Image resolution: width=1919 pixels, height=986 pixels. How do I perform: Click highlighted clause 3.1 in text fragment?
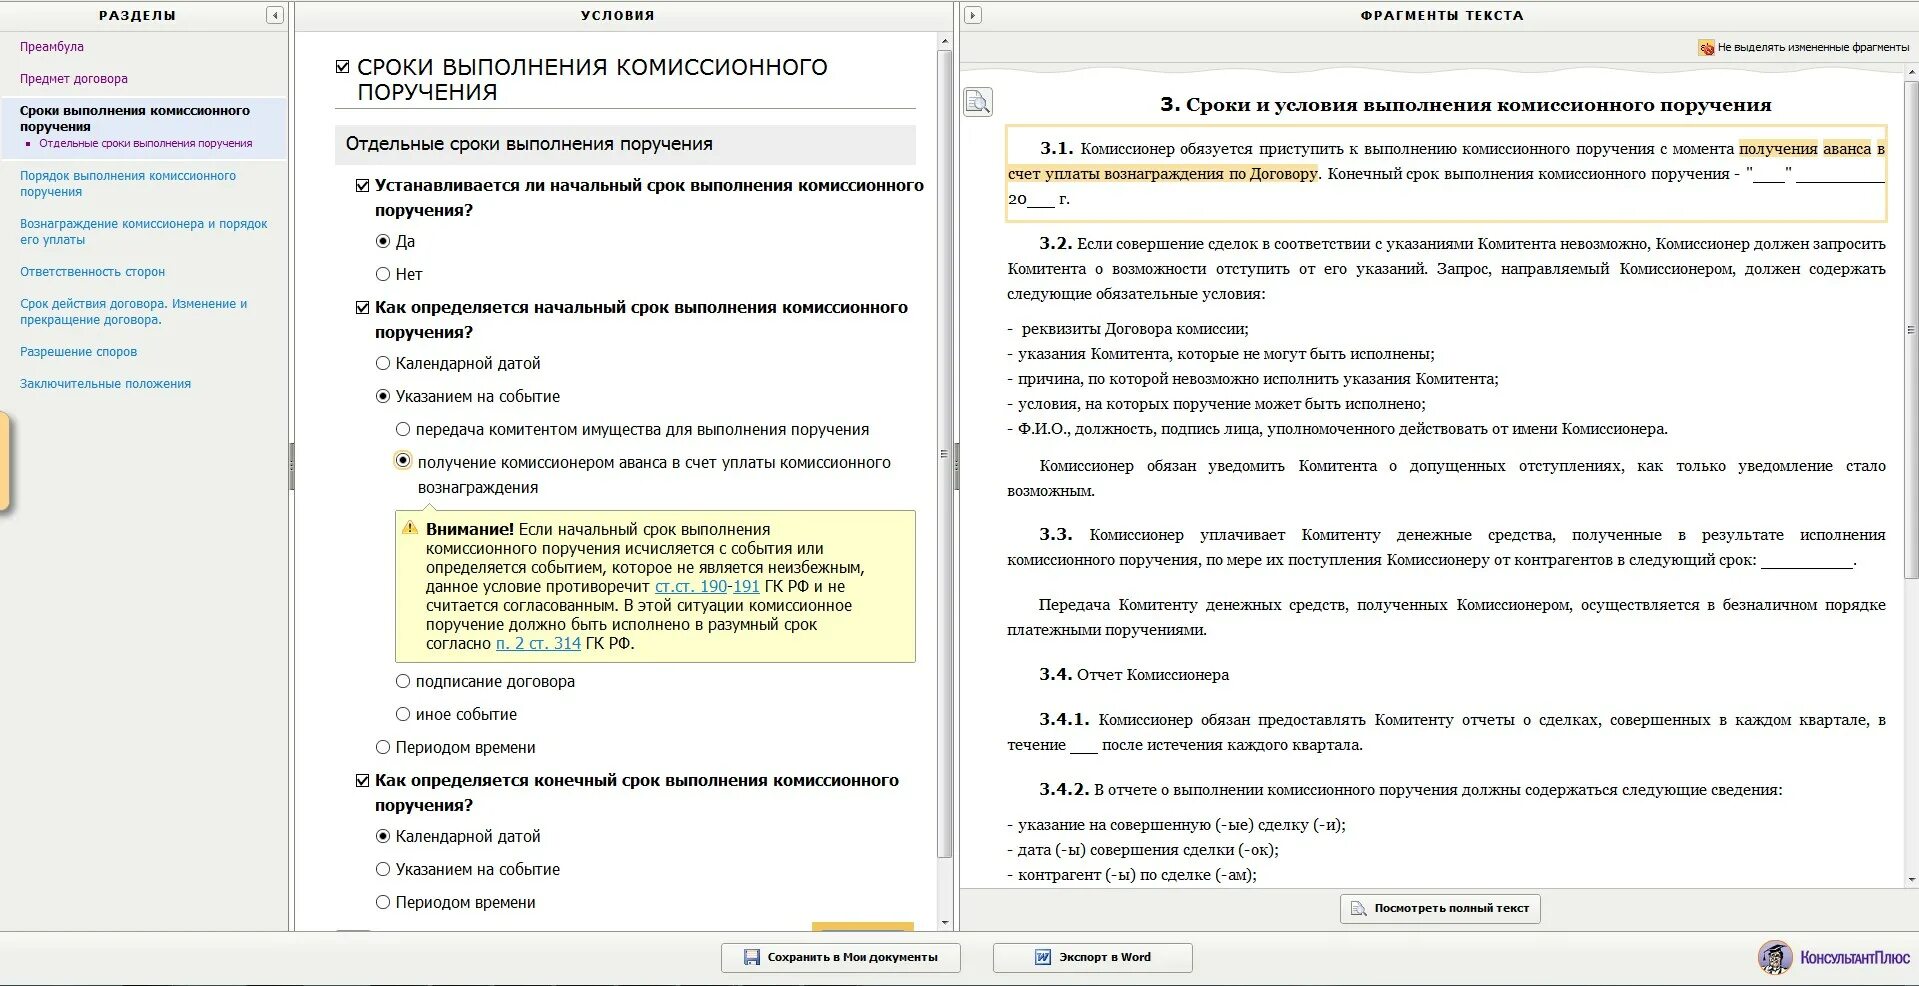tap(1446, 174)
